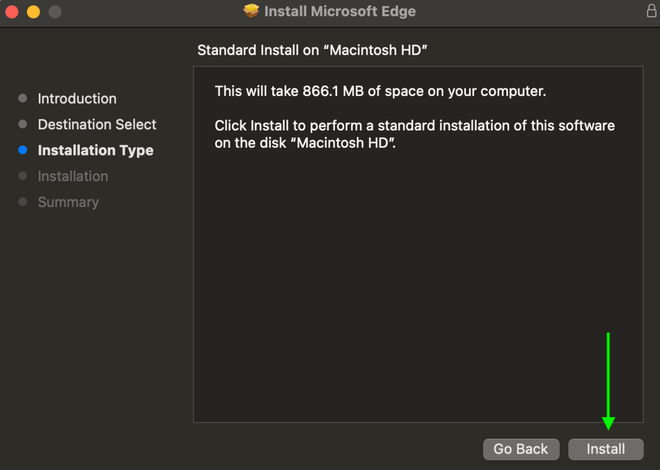
Task: Select the Destination Select step
Action: point(97,125)
